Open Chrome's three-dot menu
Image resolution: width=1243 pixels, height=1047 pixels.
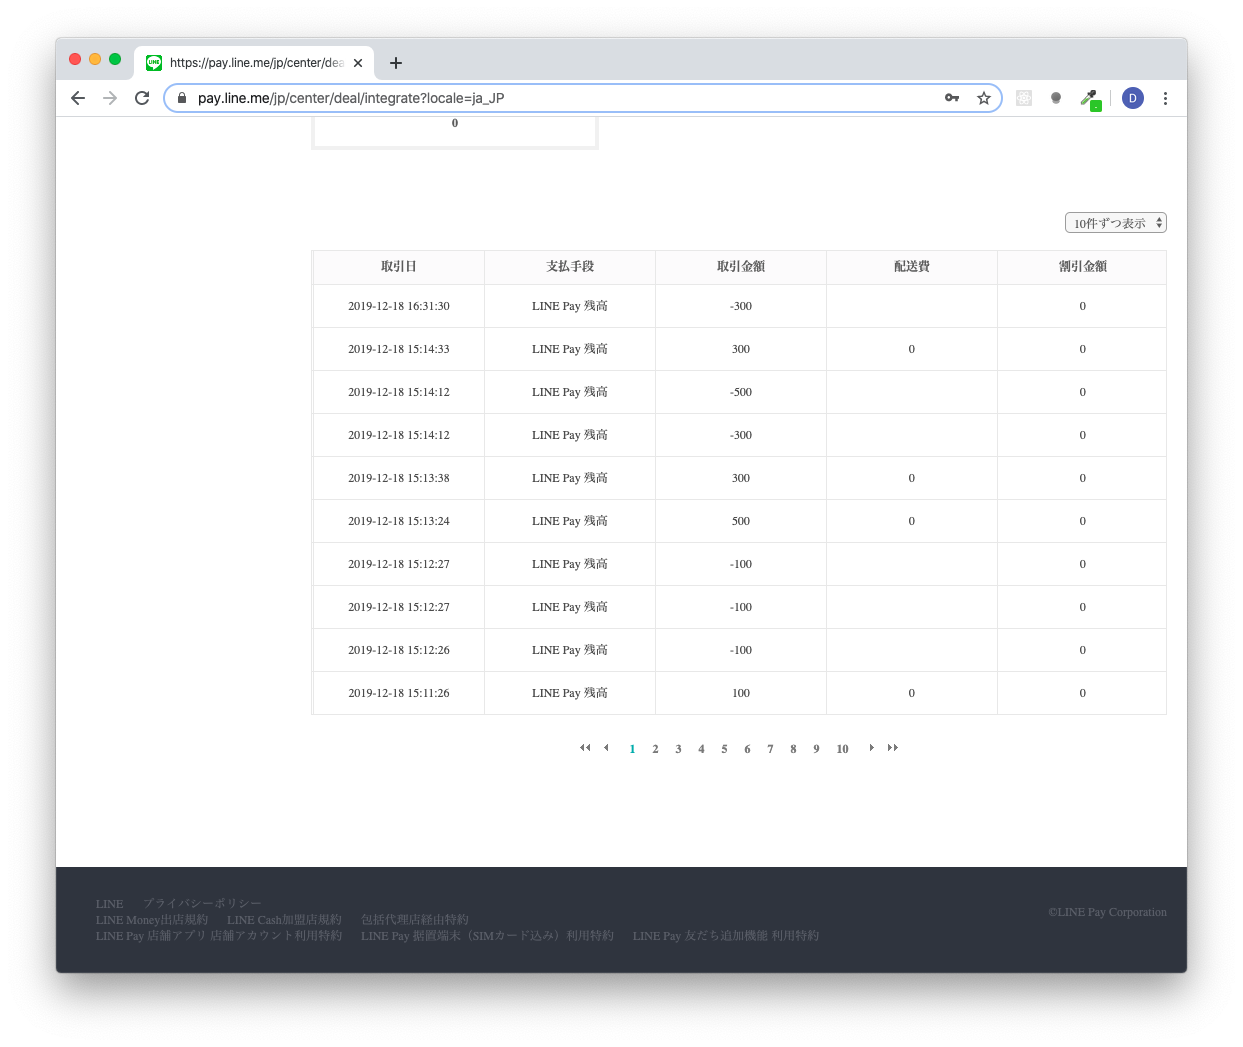[x=1165, y=98]
